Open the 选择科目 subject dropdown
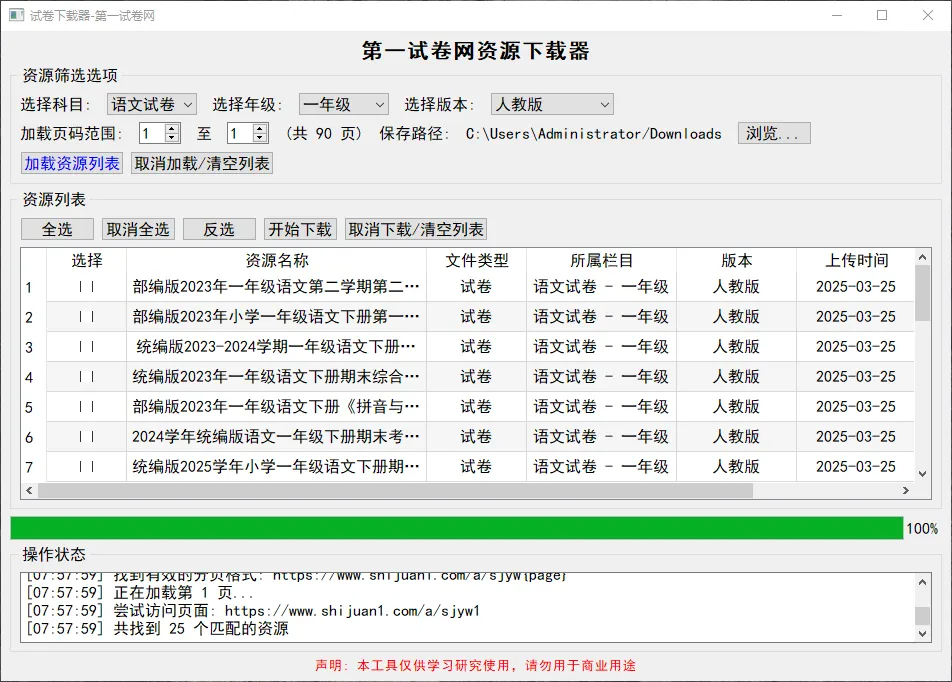Viewport: 952px width, 682px height. click(x=152, y=104)
